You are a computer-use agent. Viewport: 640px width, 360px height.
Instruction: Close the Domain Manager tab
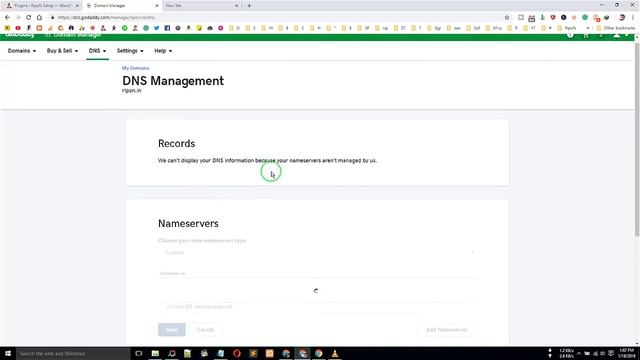[x=157, y=6]
